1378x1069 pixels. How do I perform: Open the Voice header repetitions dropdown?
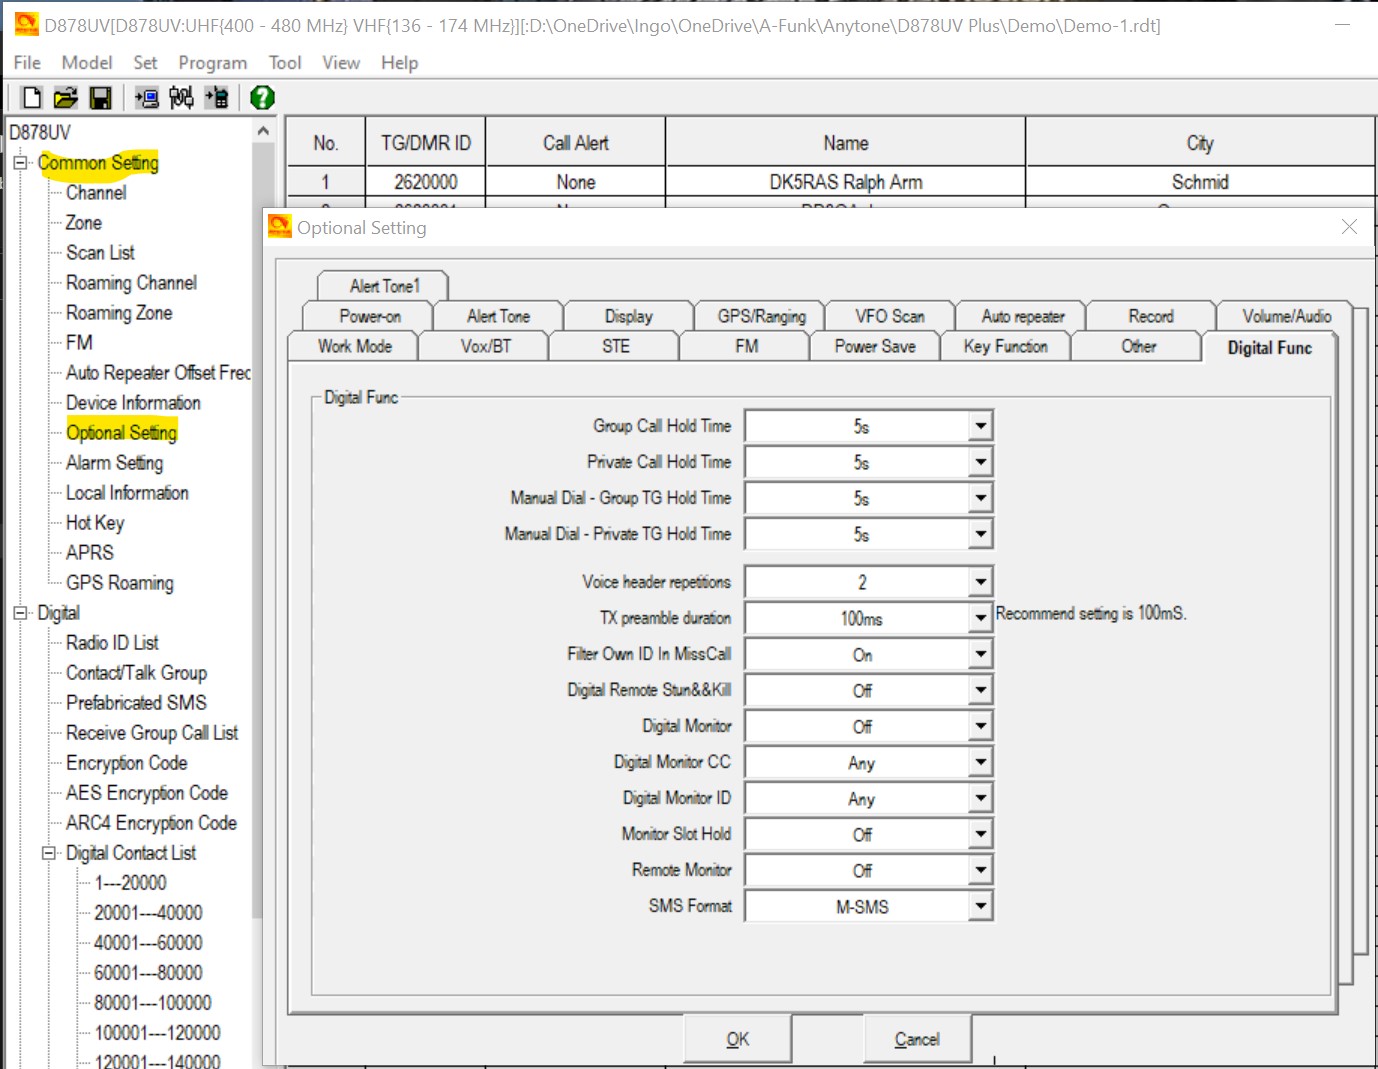pyautogui.click(x=981, y=582)
